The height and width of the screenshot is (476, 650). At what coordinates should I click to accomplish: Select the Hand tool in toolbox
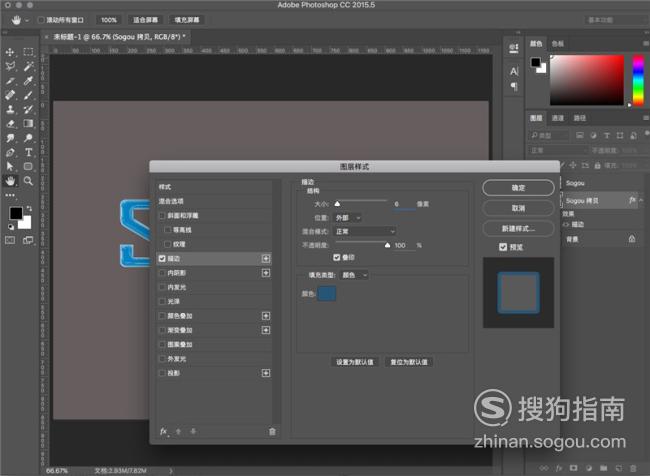(x=10, y=181)
